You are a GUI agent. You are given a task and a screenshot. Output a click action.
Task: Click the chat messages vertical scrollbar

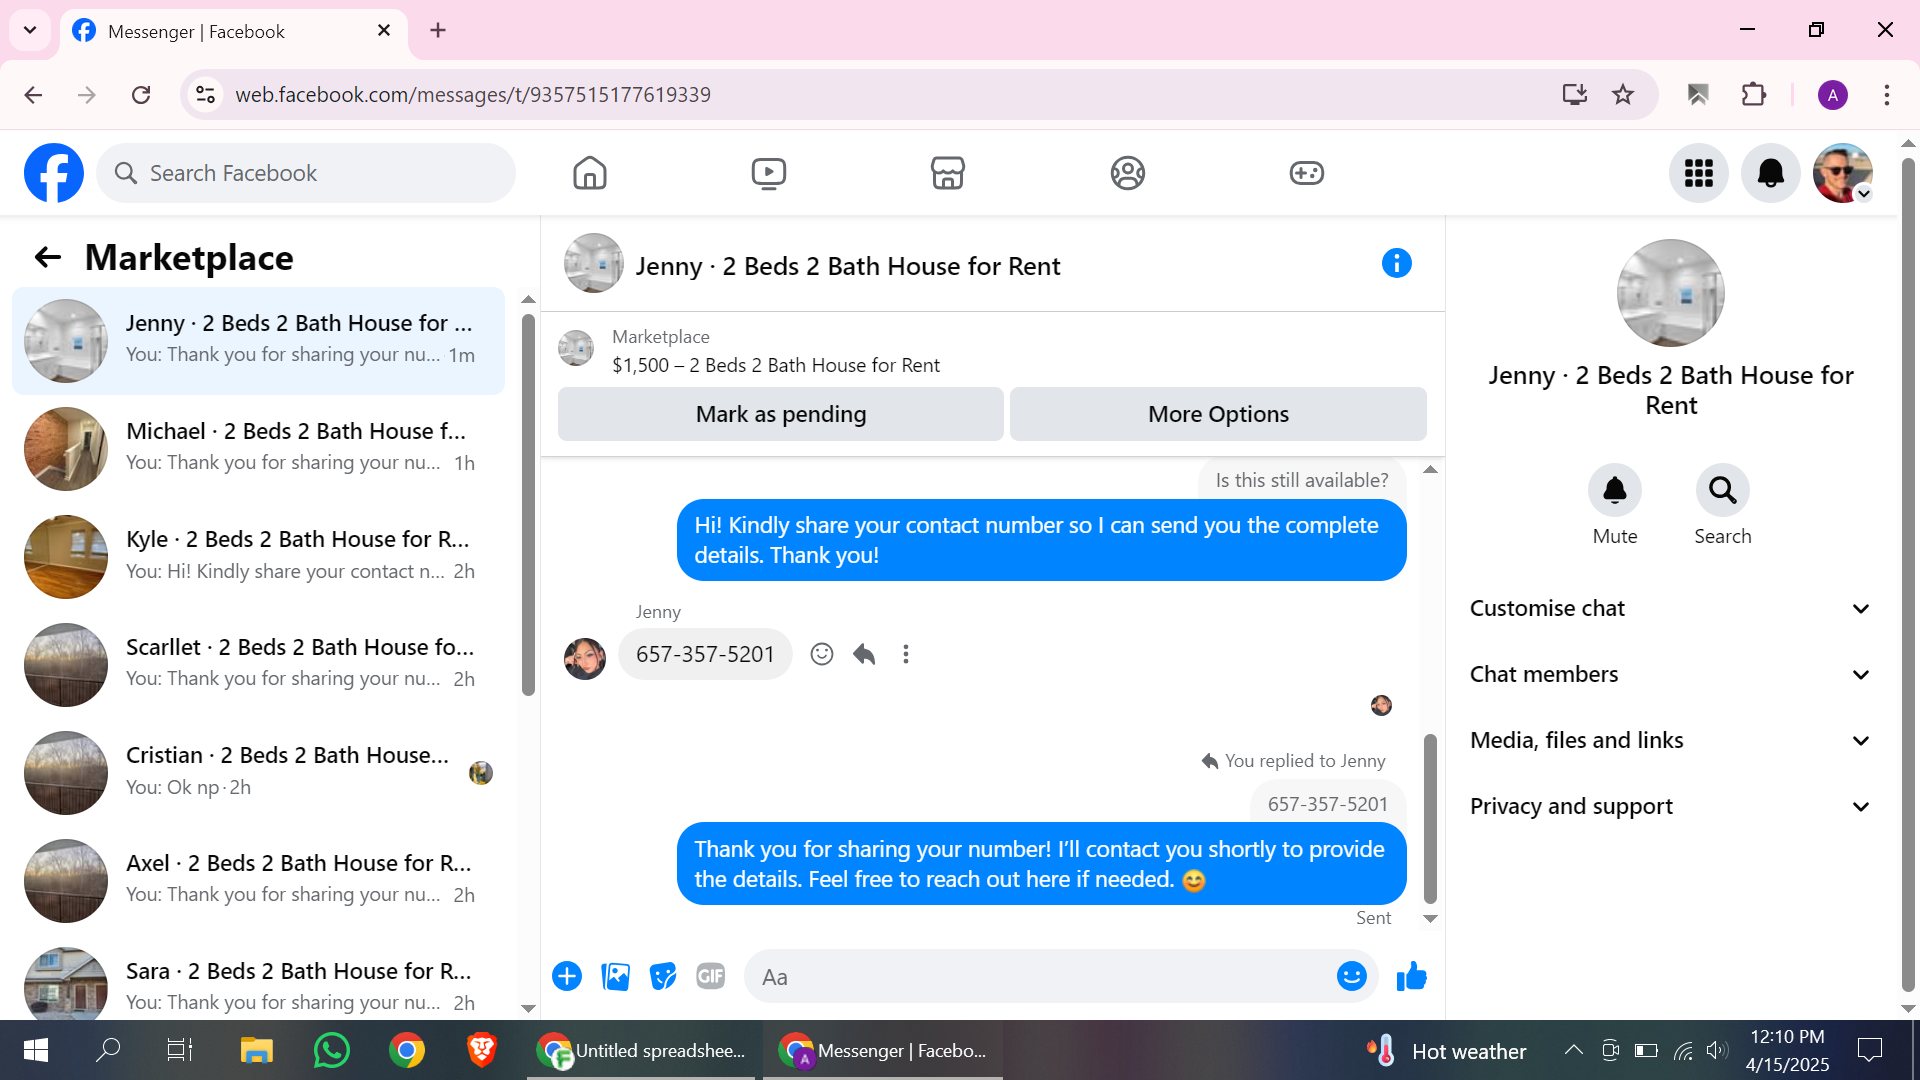(x=1430, y=818)
